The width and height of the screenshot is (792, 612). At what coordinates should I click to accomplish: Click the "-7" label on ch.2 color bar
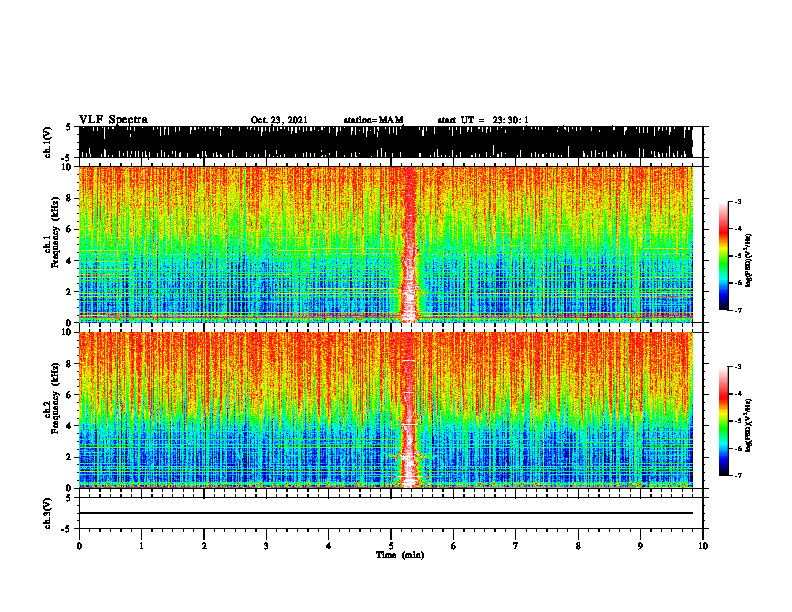pos(737,476)
